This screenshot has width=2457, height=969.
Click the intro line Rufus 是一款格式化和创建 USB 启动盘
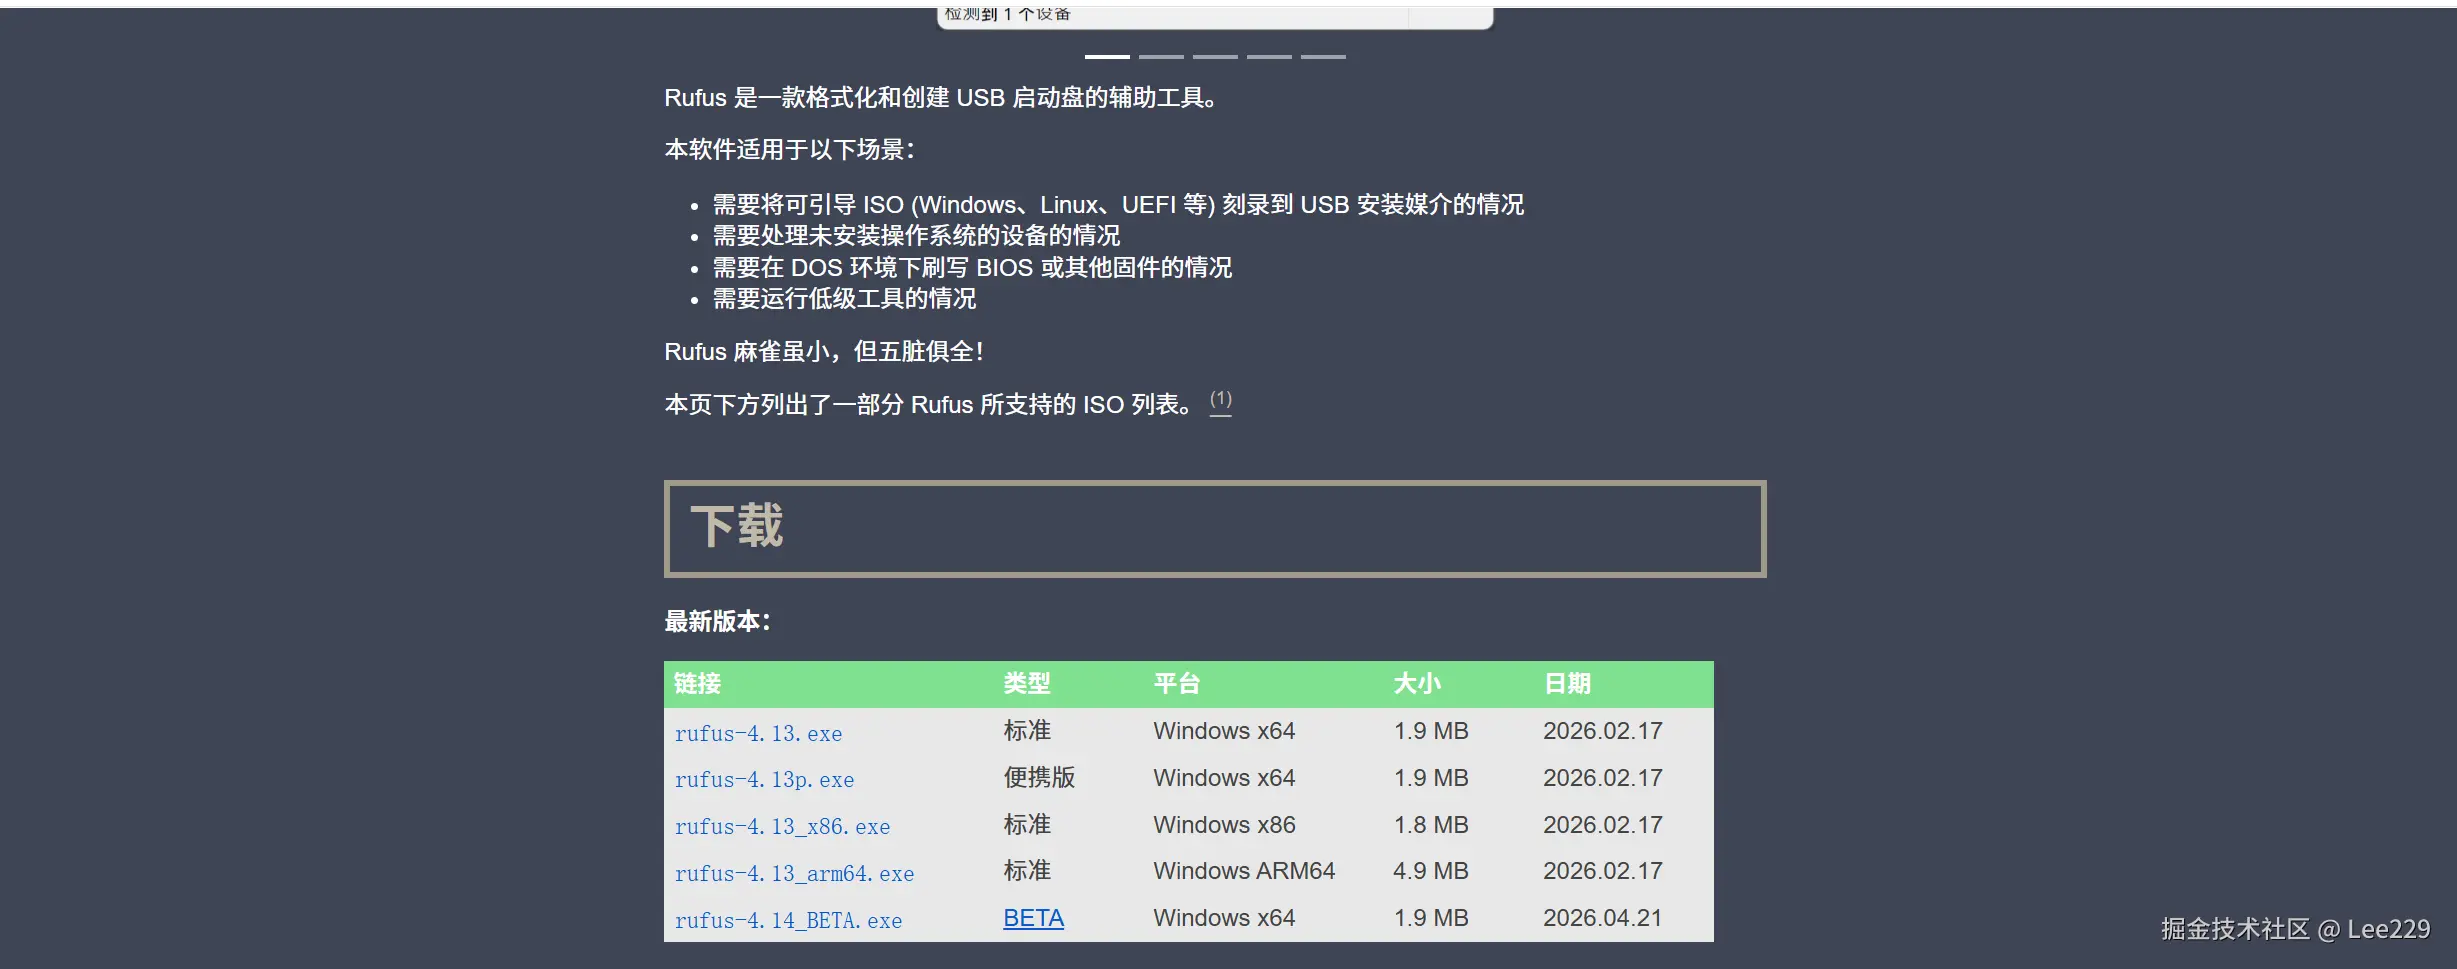[941, 98]
